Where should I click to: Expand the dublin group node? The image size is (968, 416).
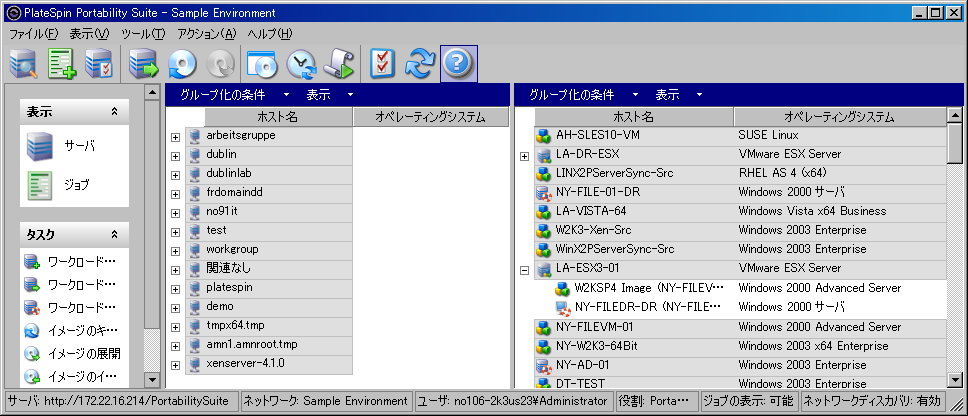[x=176, y=156]
